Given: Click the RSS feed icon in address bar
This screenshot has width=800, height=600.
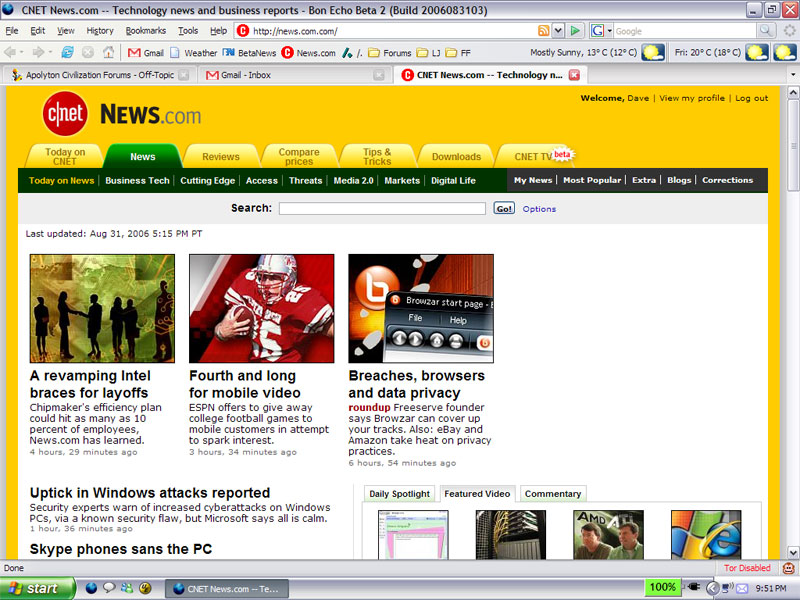Looking at the screenshot, I should [x=543, y=31].
